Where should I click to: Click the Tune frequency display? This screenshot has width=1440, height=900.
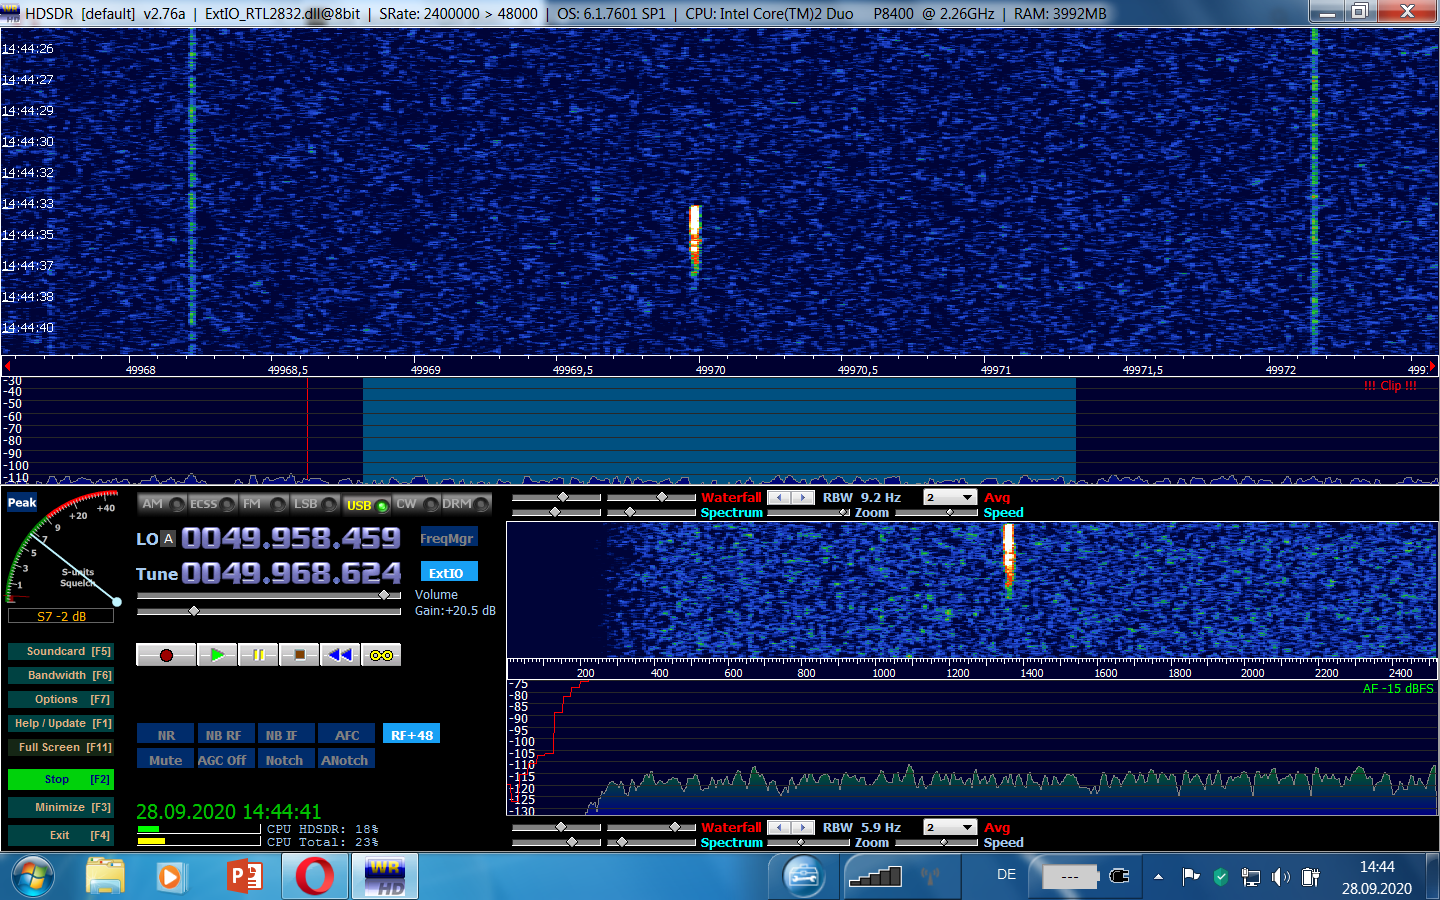(291, 573)
